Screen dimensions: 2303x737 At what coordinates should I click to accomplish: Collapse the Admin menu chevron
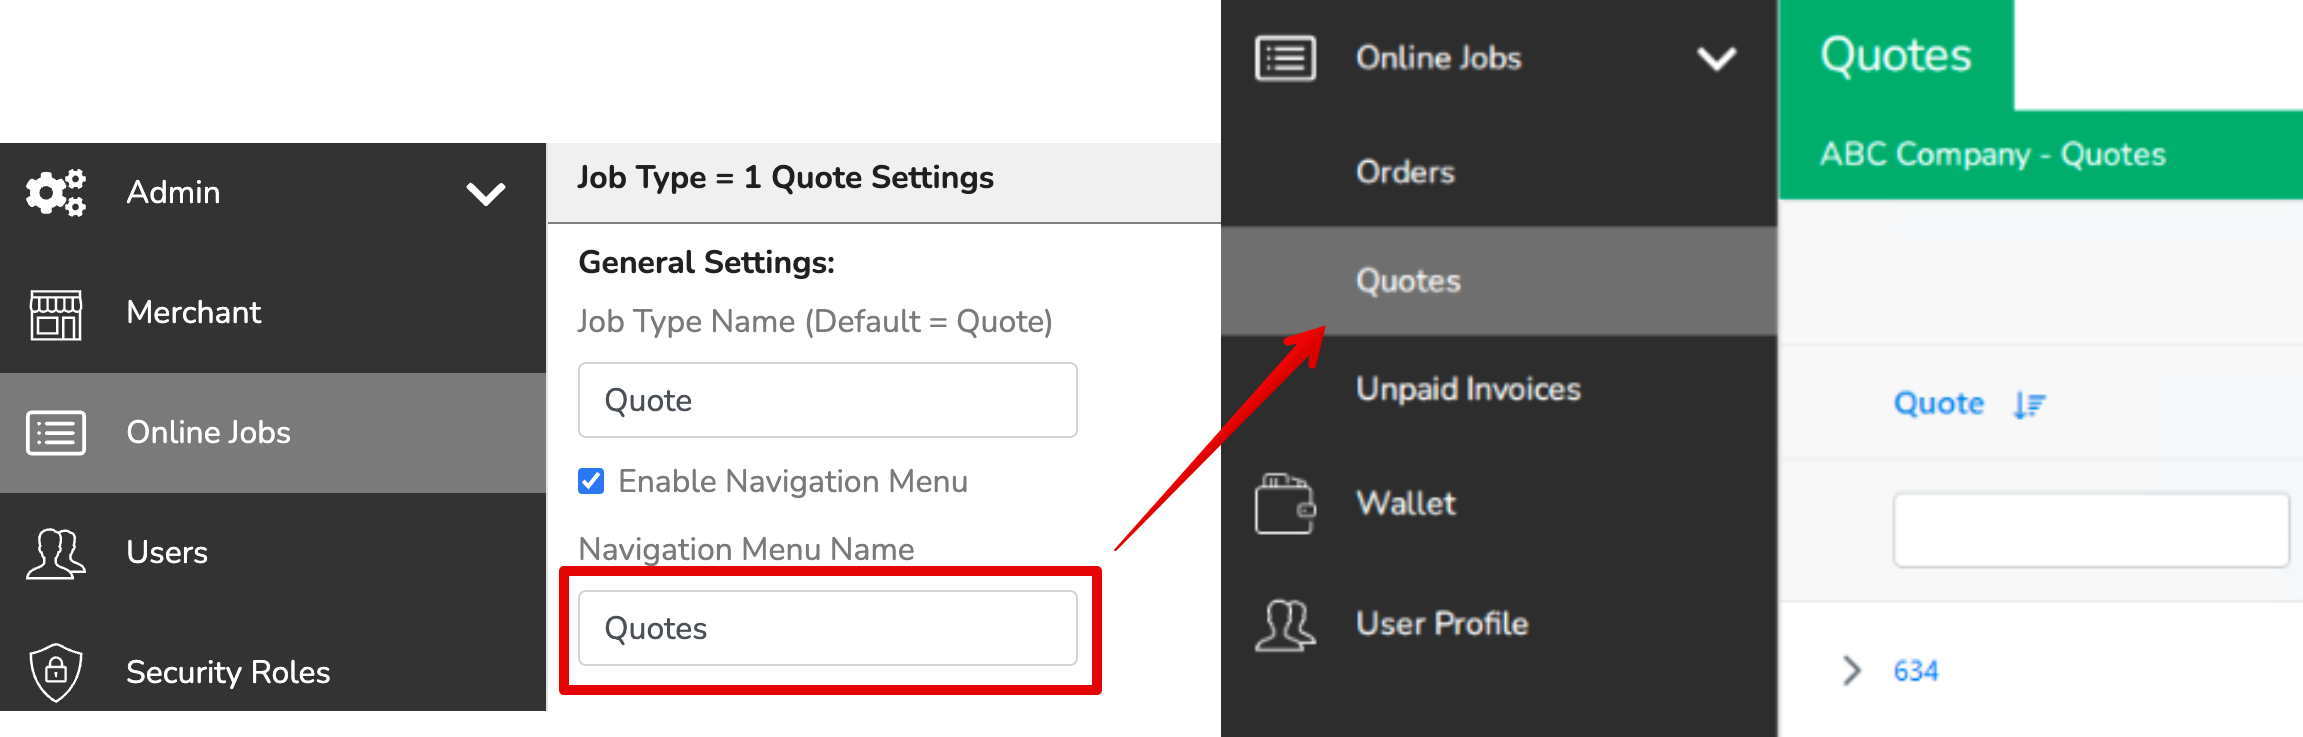[x=486, y=193]
